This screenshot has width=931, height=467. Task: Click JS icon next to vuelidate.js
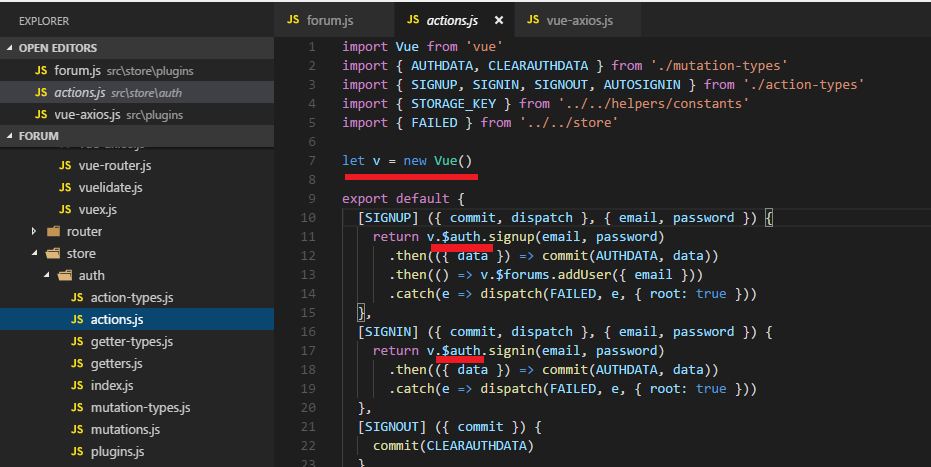point(65,188)
